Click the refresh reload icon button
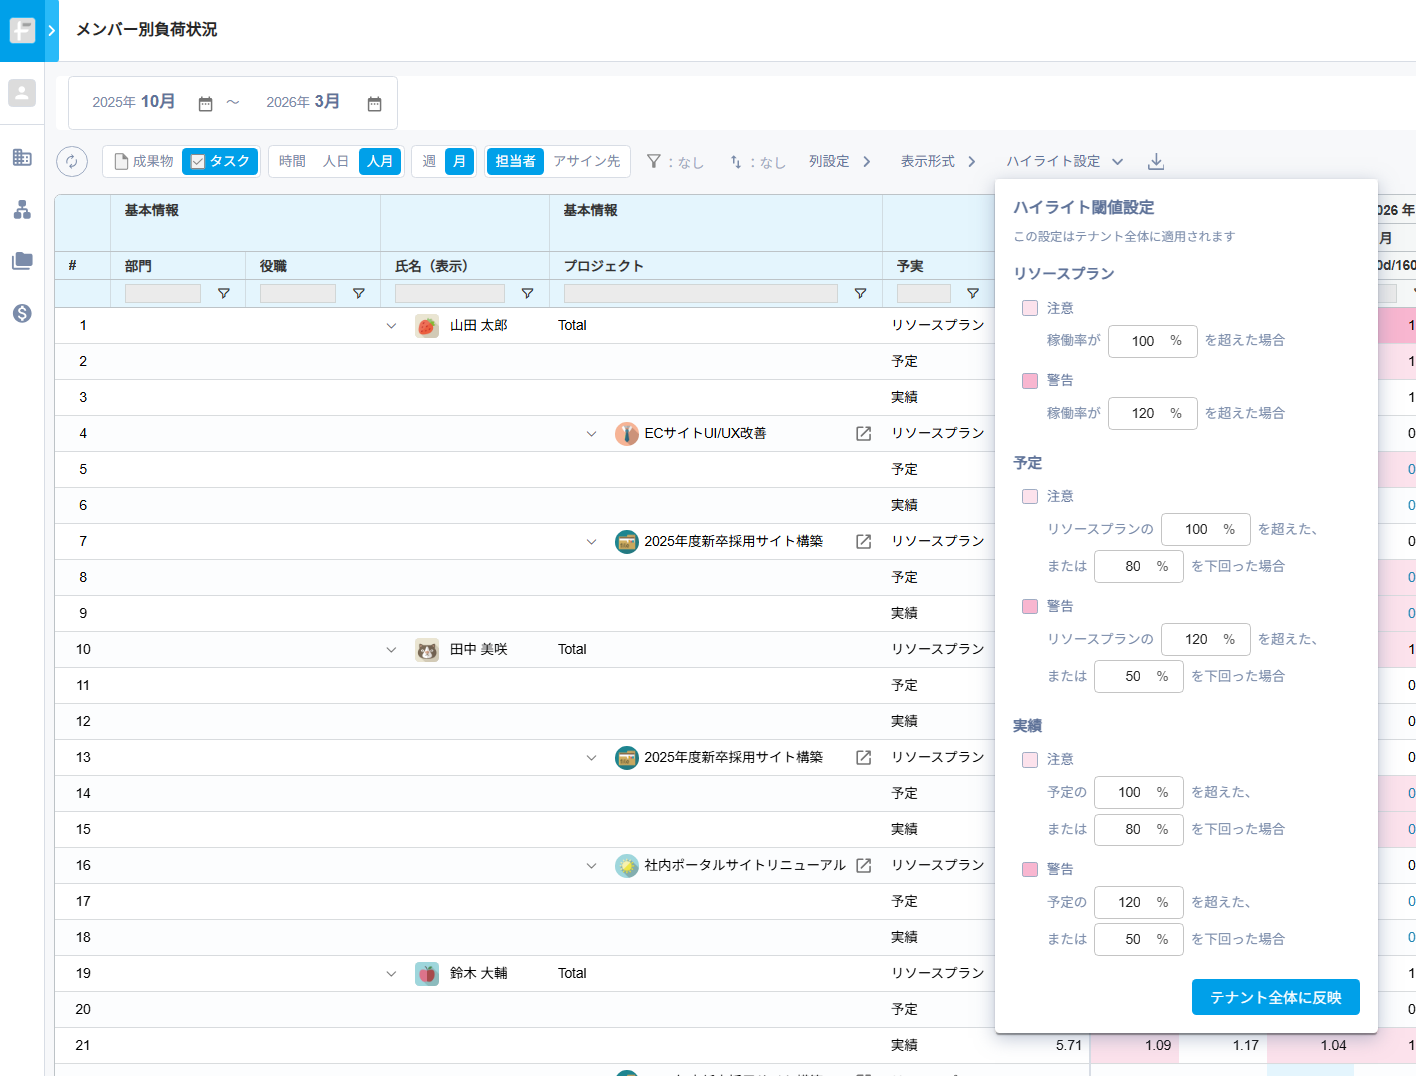Viewport: 1416px width, 1076px height. (72, 161)
